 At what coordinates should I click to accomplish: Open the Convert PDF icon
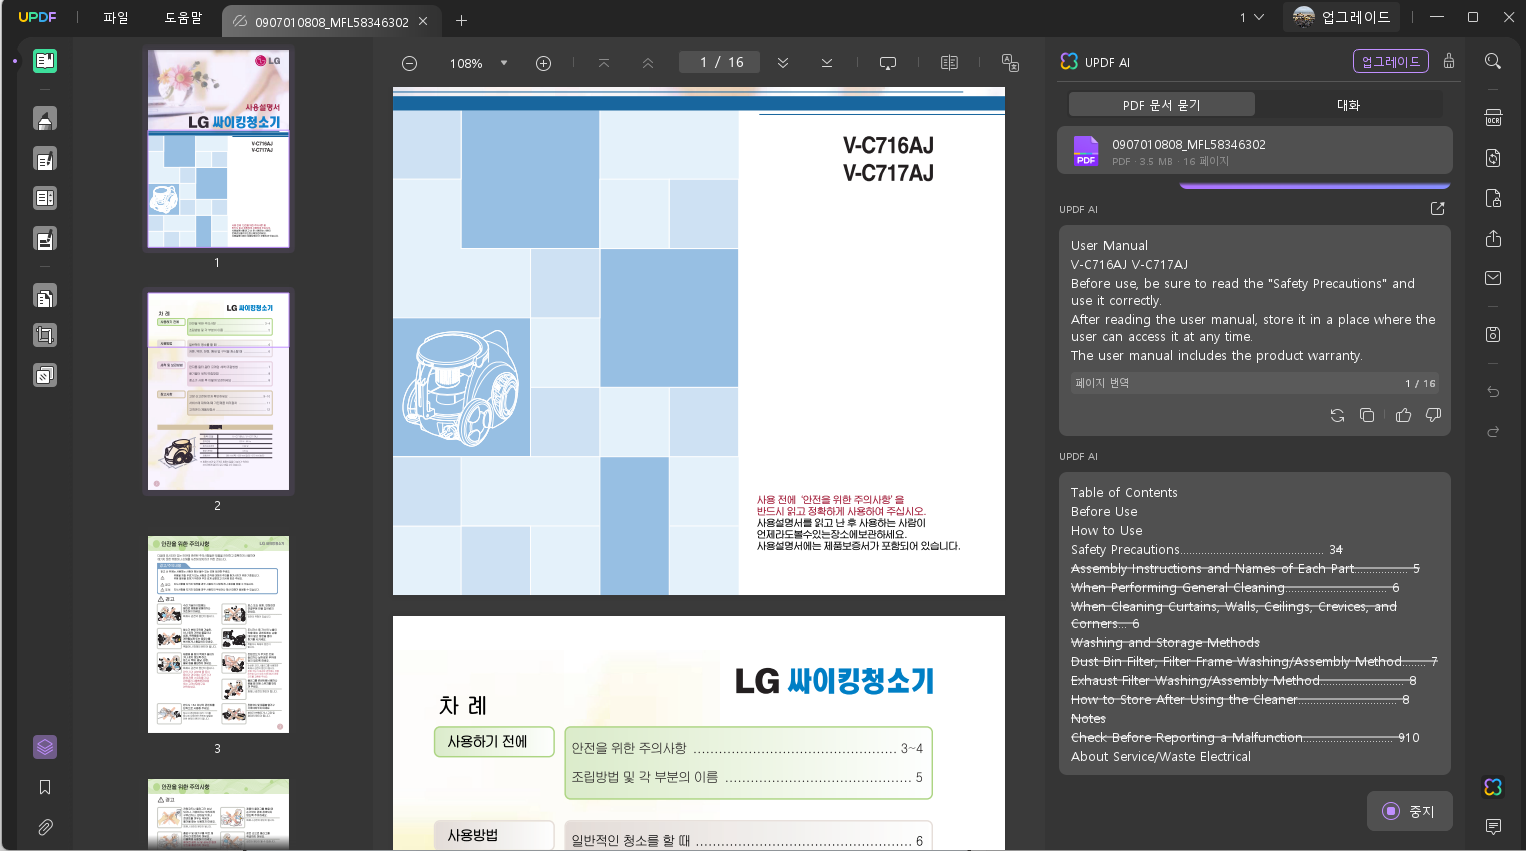(1493, 158)
